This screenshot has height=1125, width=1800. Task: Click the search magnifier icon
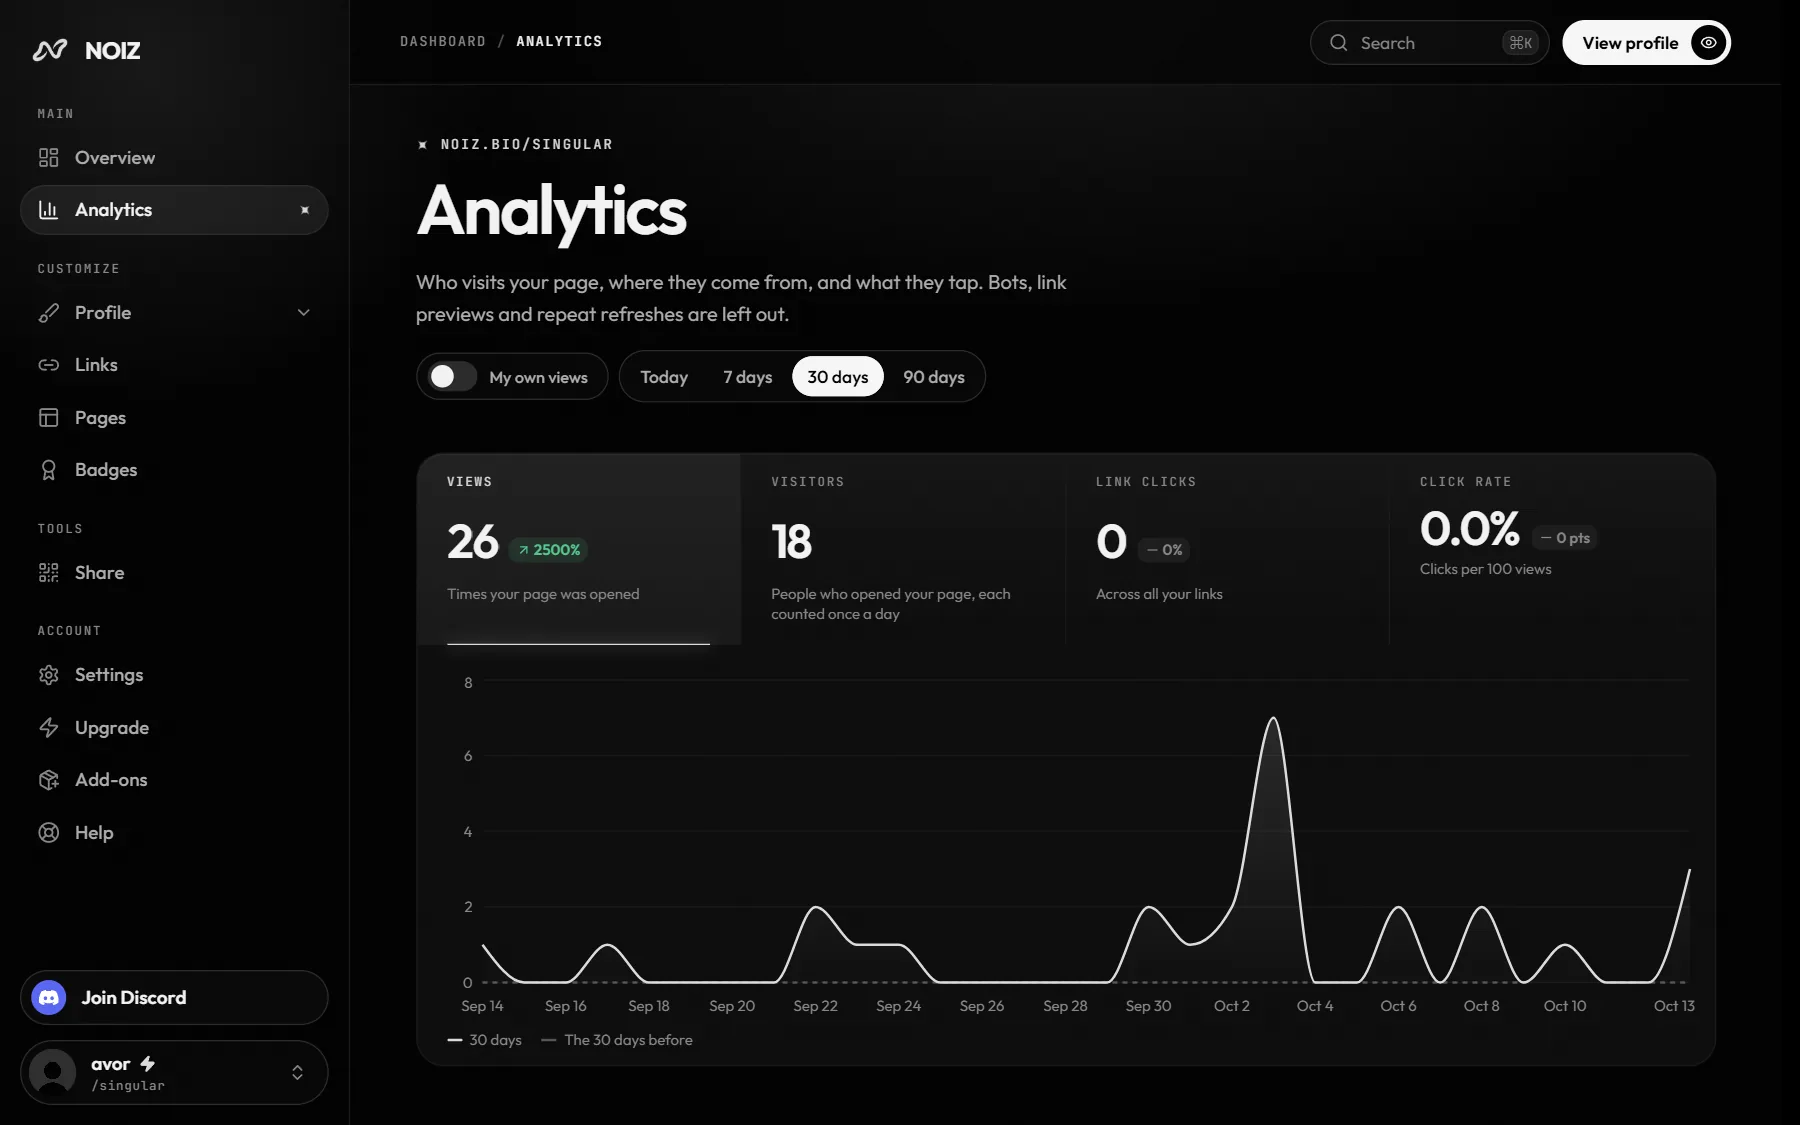point(1338,43)
